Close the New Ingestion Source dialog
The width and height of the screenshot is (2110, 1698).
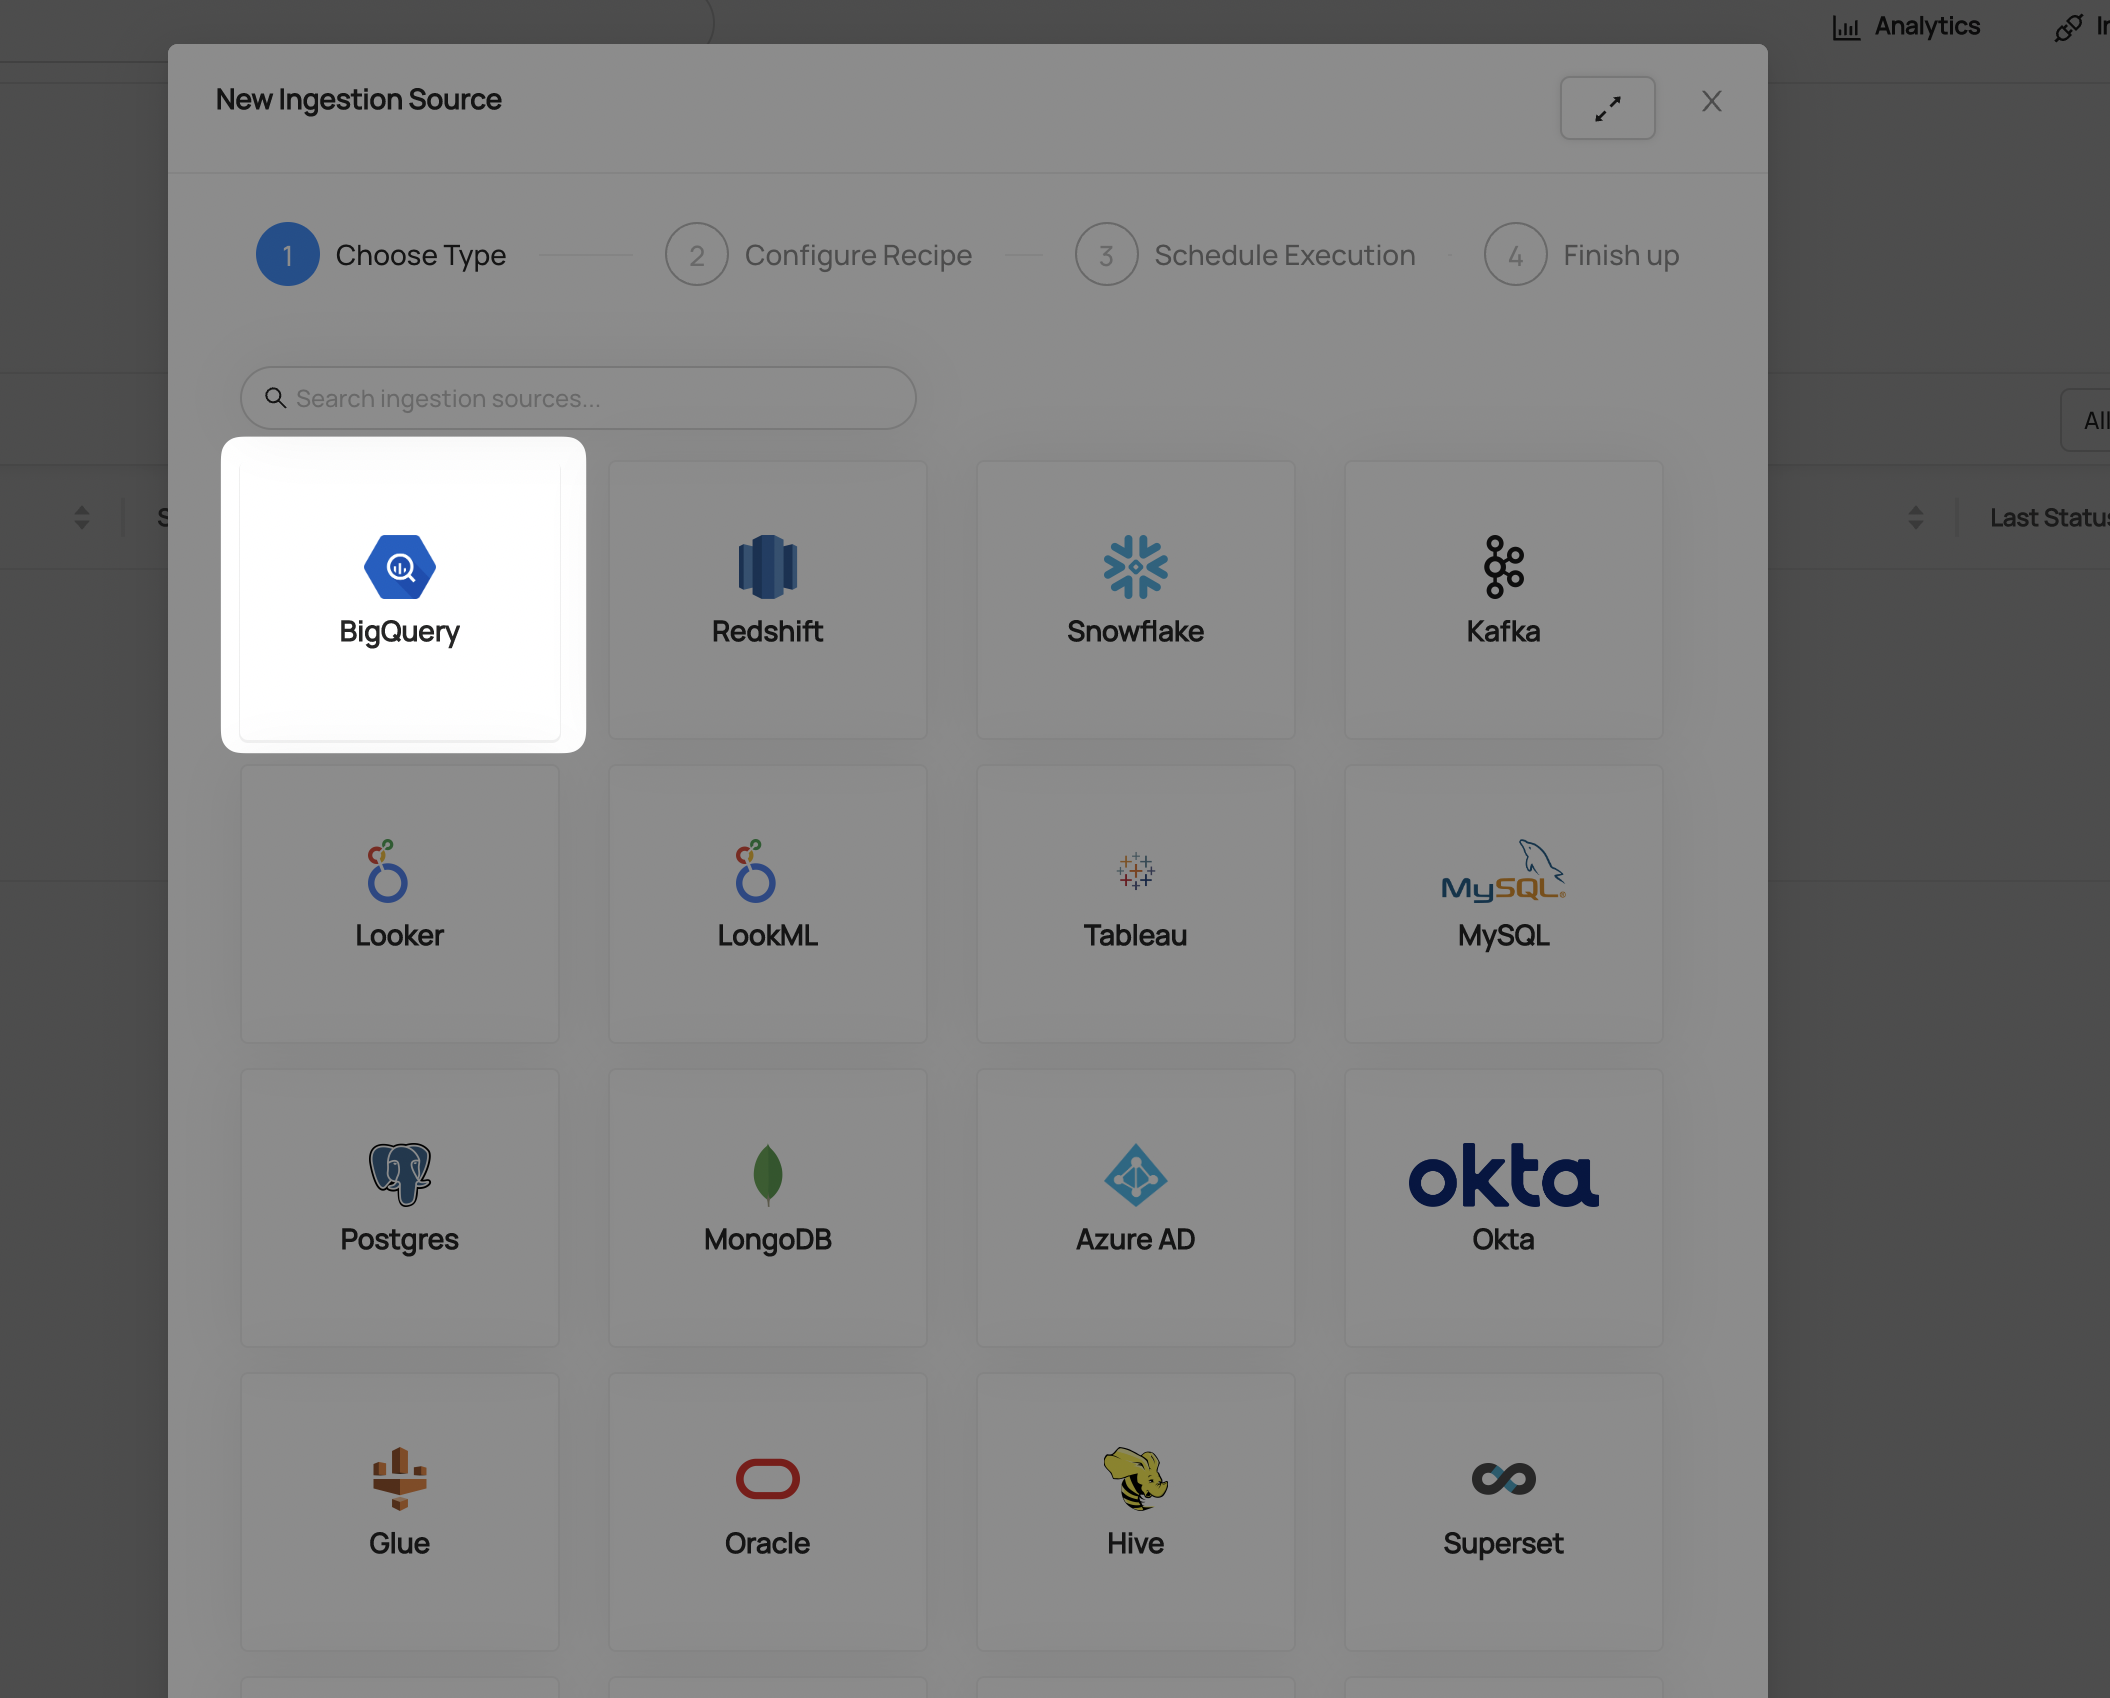click(1711, 101)
